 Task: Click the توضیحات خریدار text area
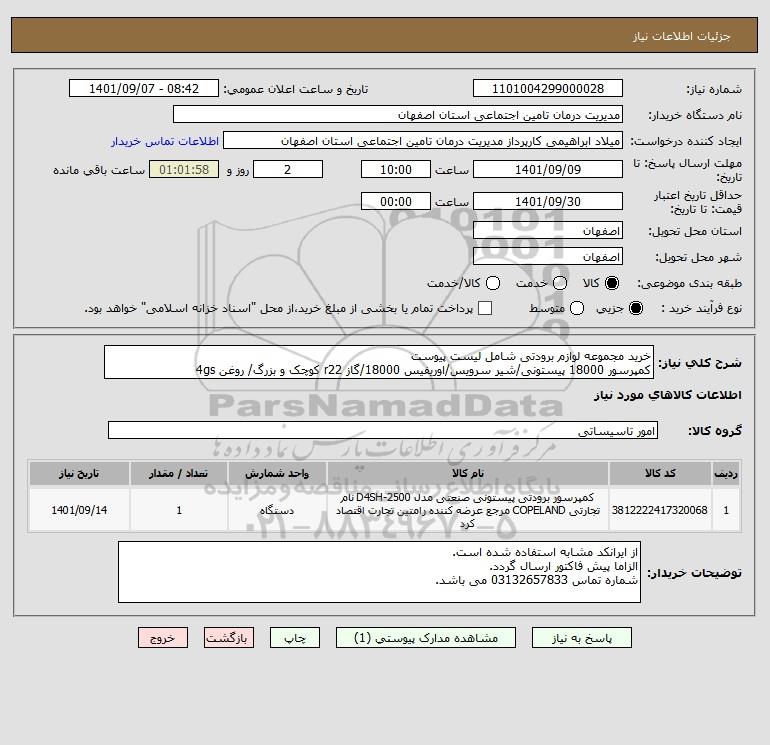[379, 572]
